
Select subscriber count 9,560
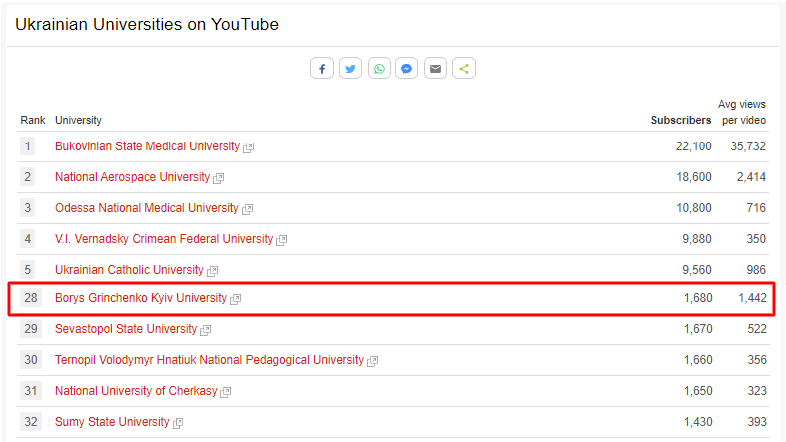(x=697, y=270)
